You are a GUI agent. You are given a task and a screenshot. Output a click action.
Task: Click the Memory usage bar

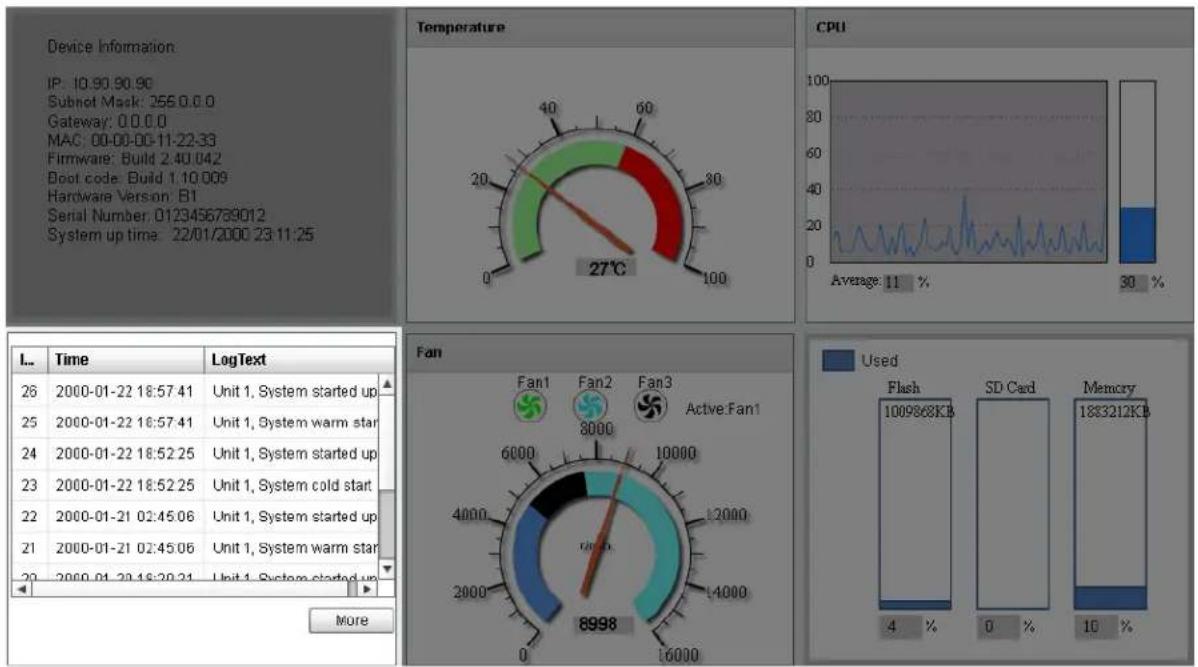[1110, 503]
